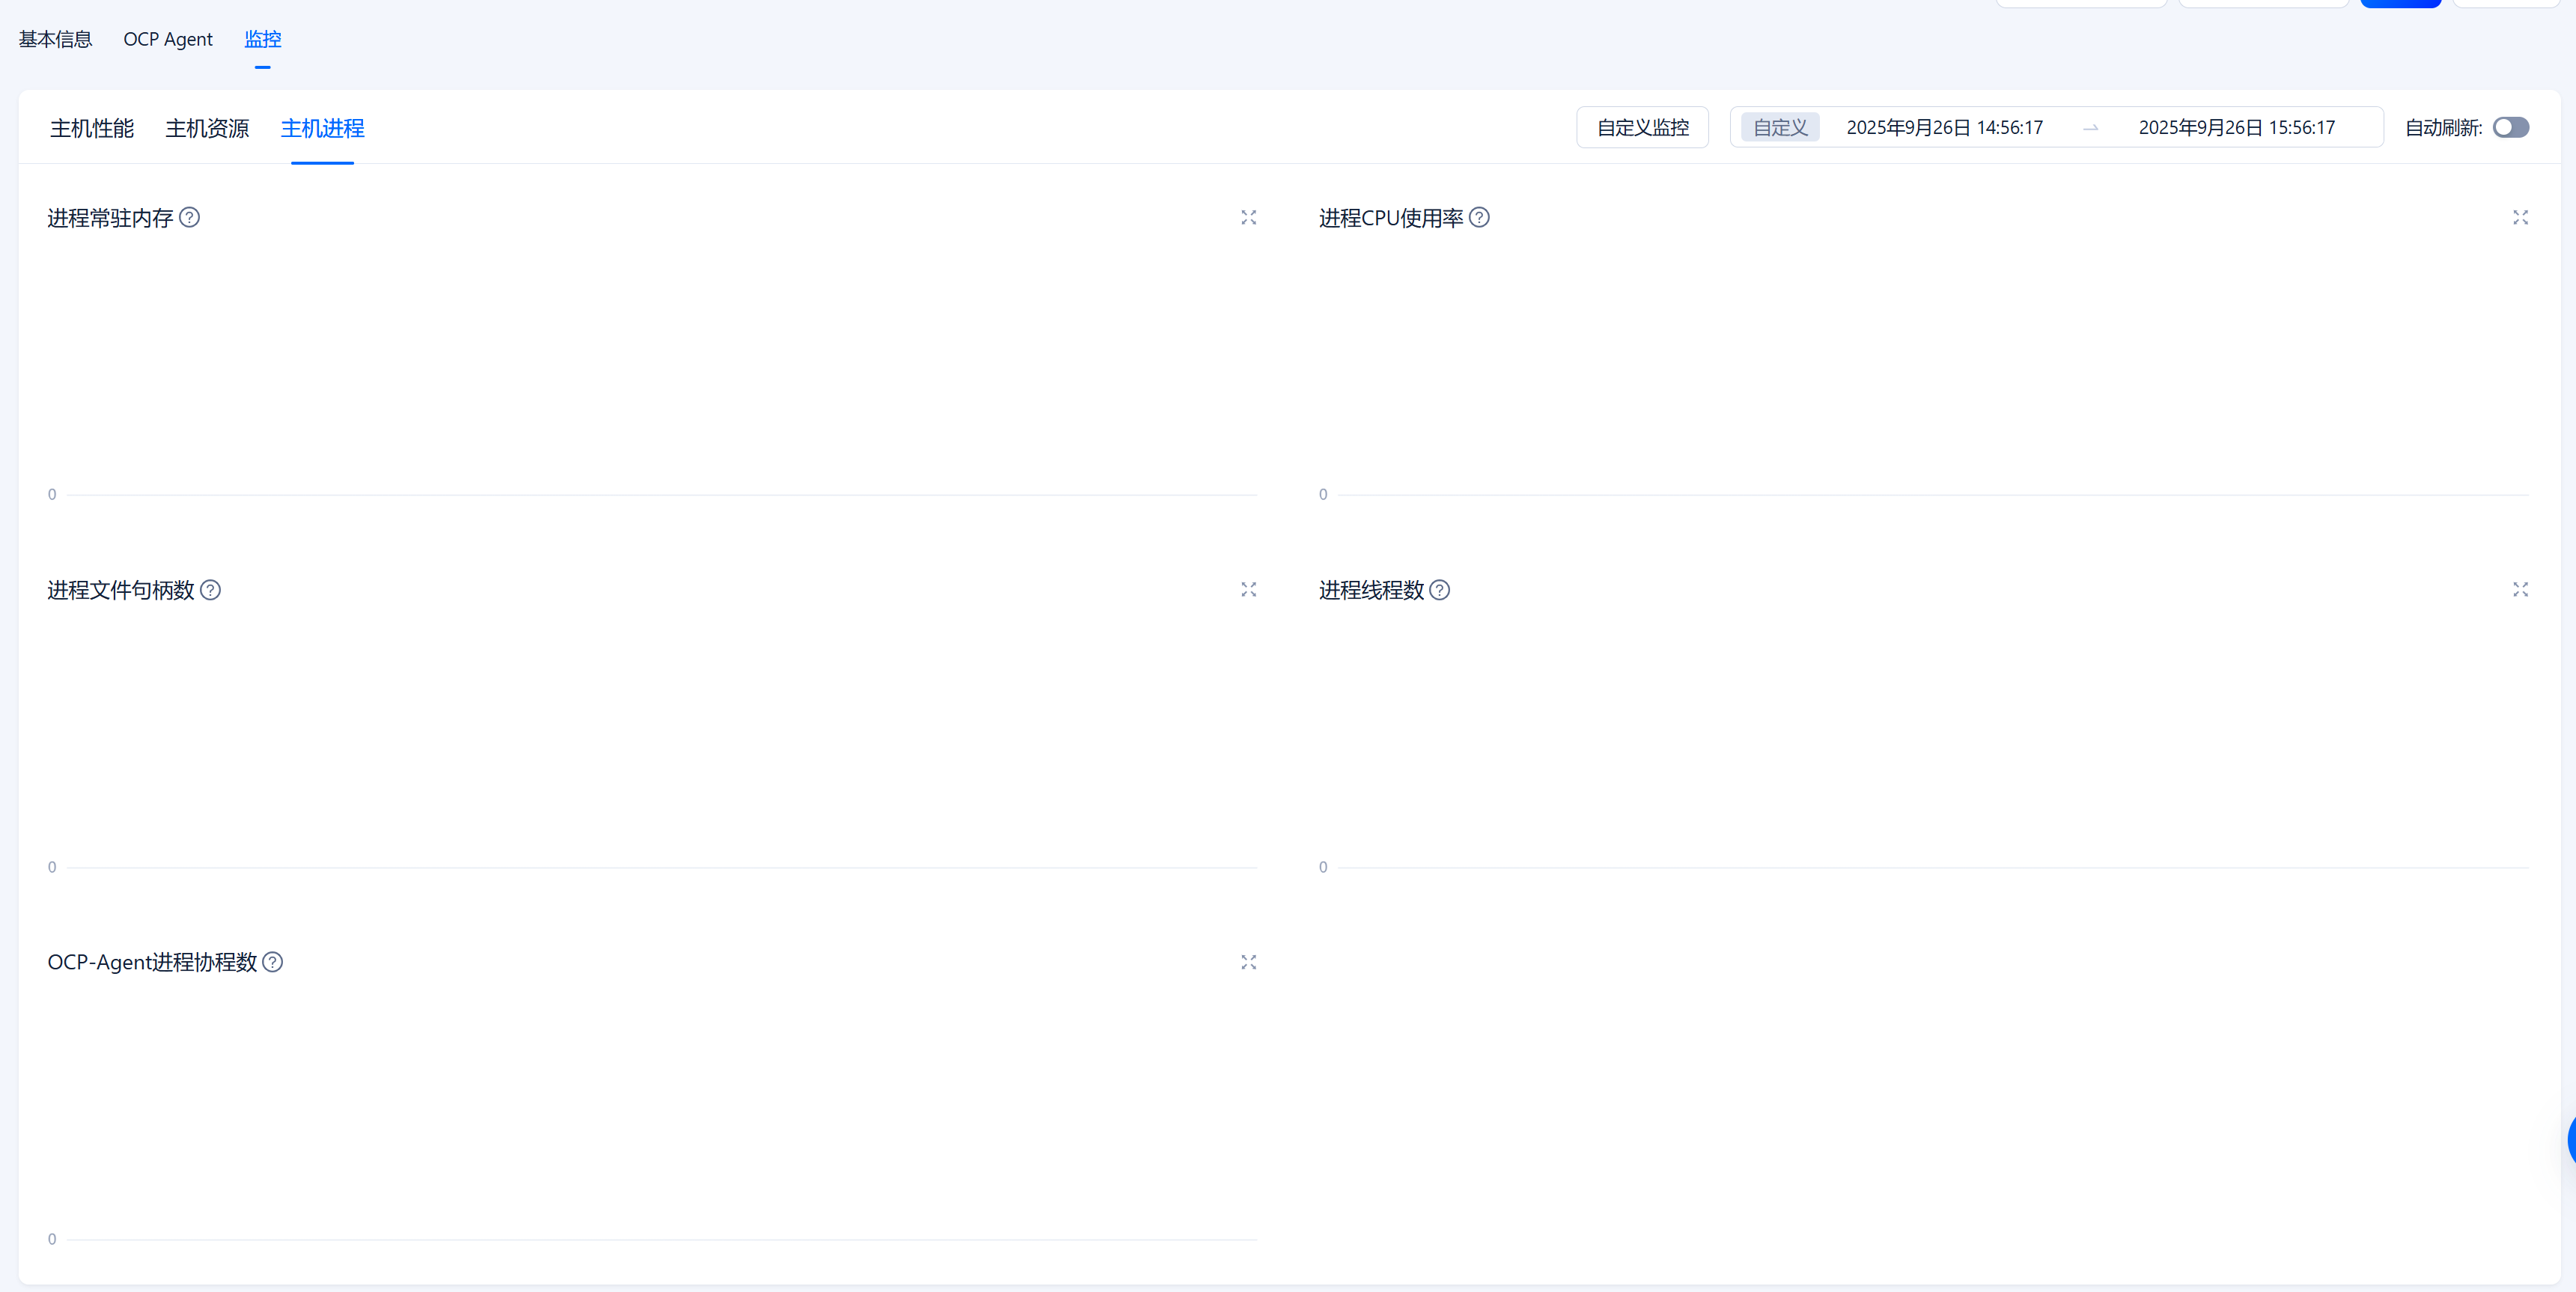This screenshot has width=2576, height=1292.
Task: Select the 监控 tab
Action: (262, 39)
